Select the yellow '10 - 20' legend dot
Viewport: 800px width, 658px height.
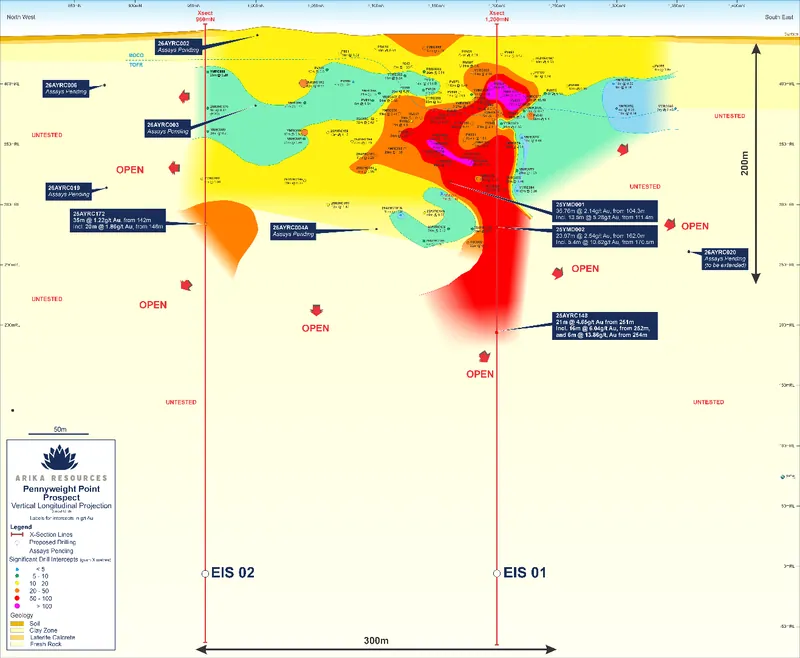[x=17, y=583]
